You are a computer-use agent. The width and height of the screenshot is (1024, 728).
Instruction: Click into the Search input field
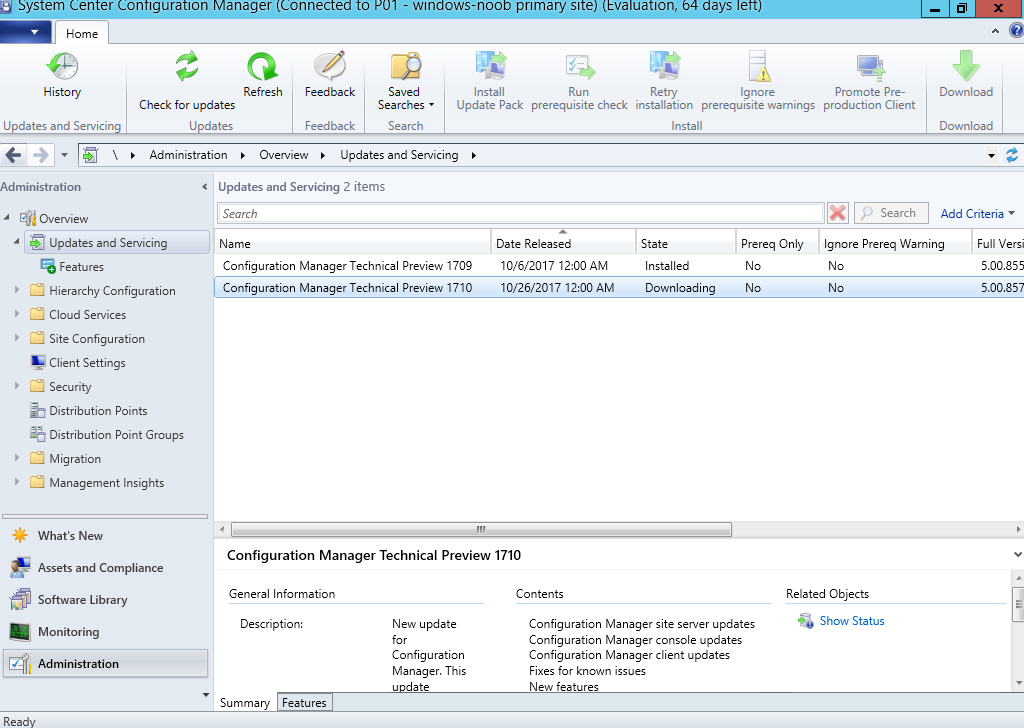point(520,214)
